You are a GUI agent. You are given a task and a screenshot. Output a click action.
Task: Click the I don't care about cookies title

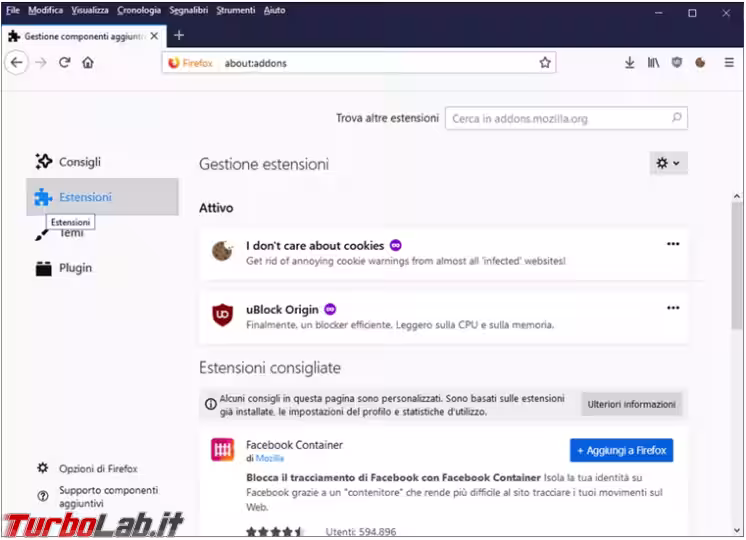pos(315,245)
